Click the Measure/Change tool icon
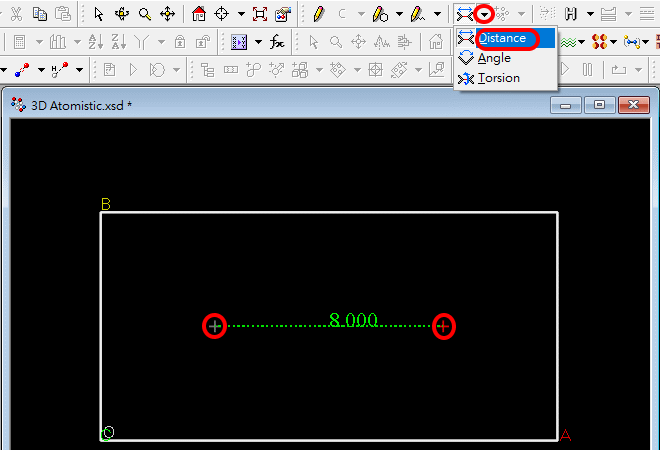This screenshot has height=450, width=660. pos(464,14)
